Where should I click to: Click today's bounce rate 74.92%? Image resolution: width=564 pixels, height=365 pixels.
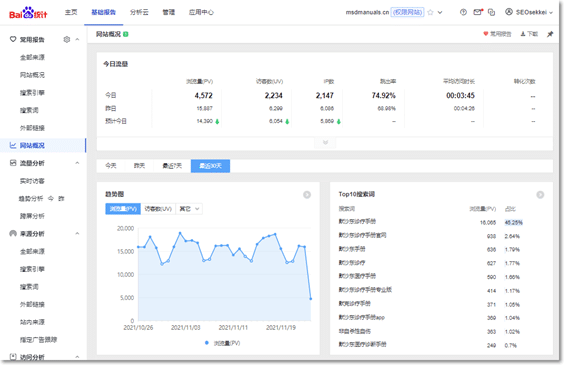tap(383, 96)
